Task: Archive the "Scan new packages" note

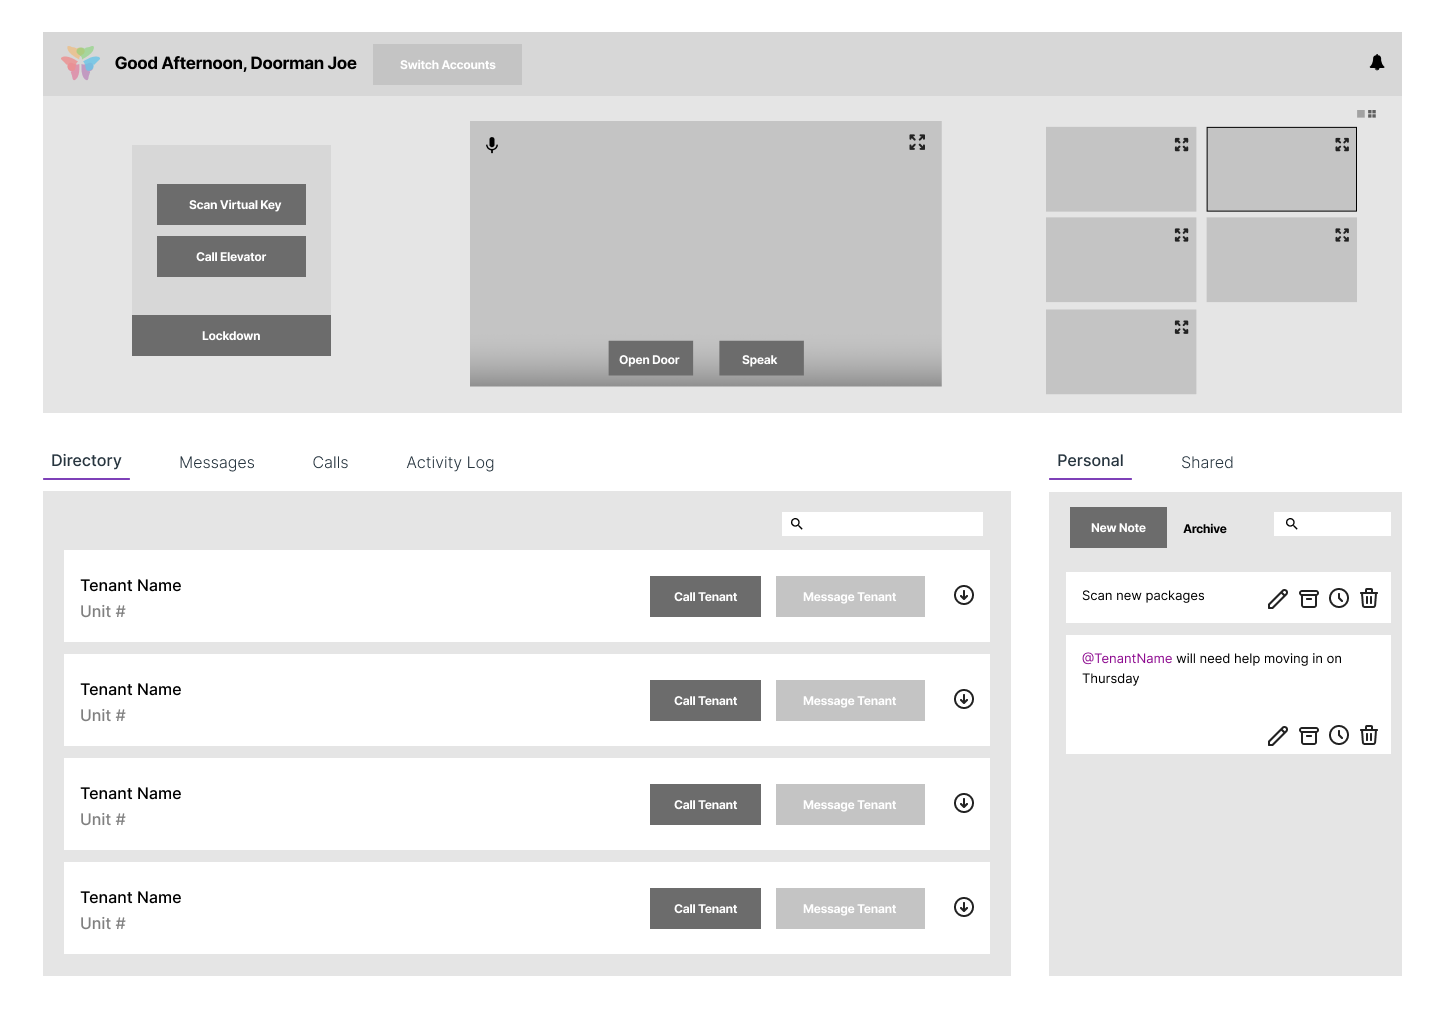Action: (x=1308, y=599)
